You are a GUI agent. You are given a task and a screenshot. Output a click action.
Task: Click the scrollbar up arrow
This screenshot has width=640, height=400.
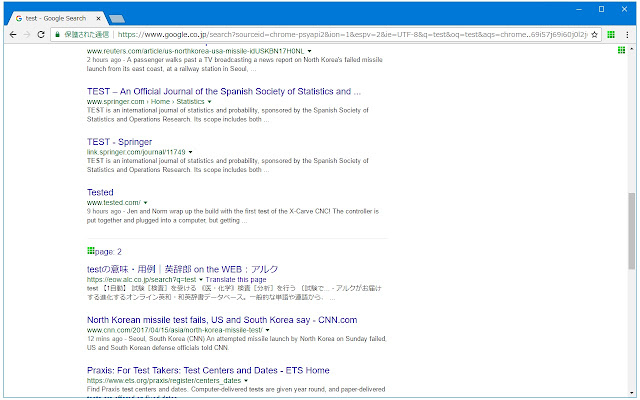click(631, 49)
